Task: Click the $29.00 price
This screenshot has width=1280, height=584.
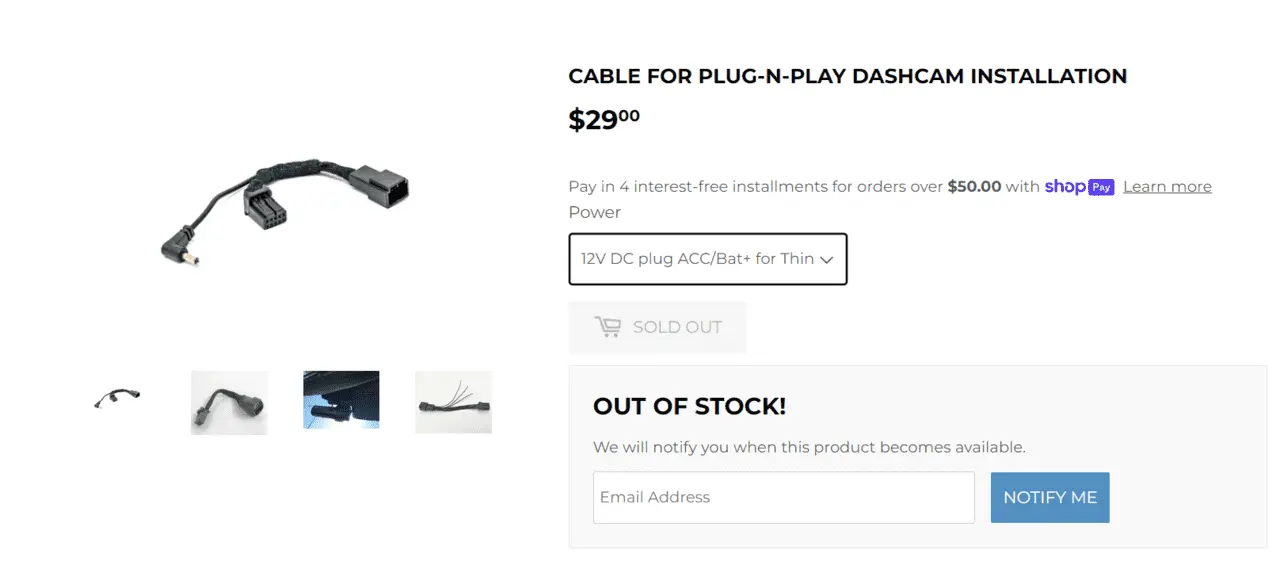Action: click(604, 120)
